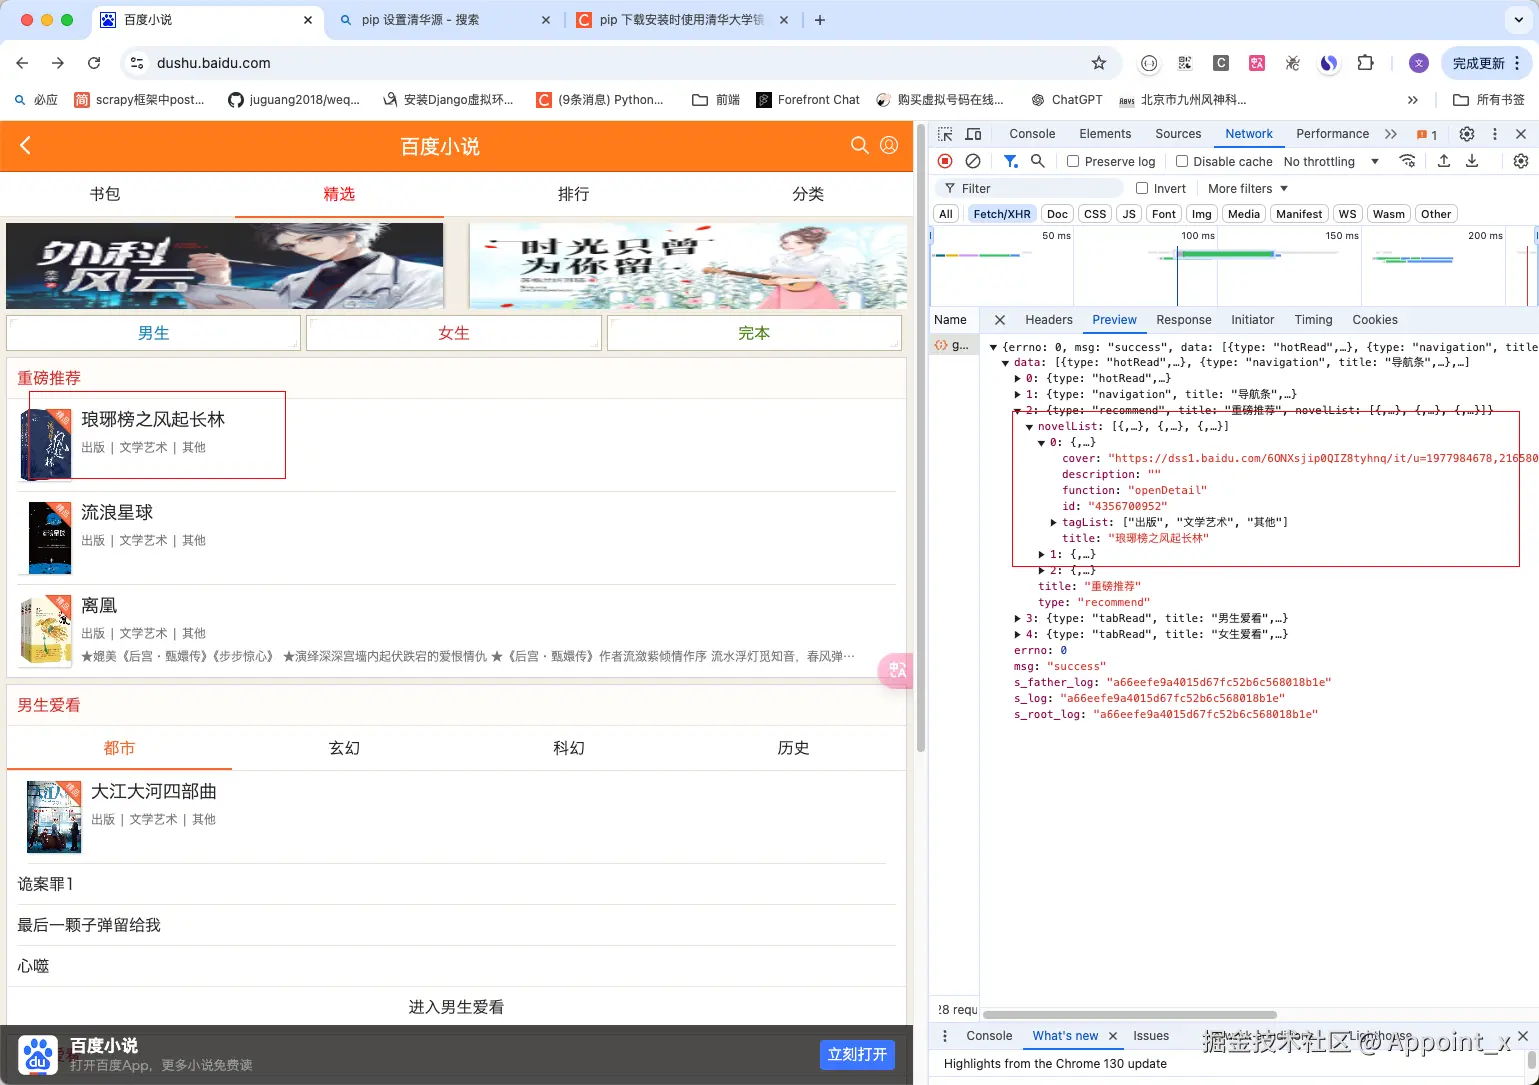Screen dimensions: 1539x1085
Task: Activate DevTools inspect element picker
Action: (945, 134)
